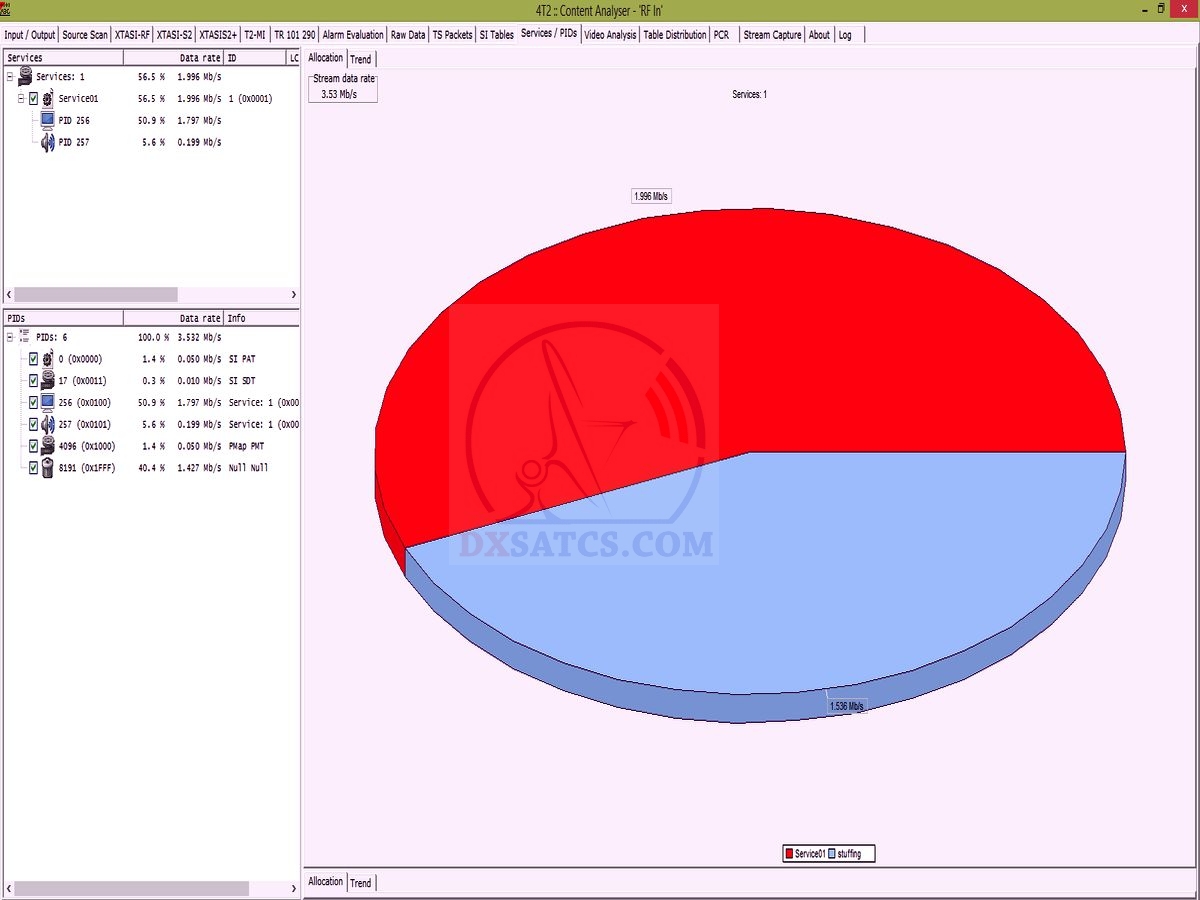Image resolution: width=1200 pixels, height=900 pixels.
Task: Click the Services panel right scroll arrow
Action: click(293, 295)
